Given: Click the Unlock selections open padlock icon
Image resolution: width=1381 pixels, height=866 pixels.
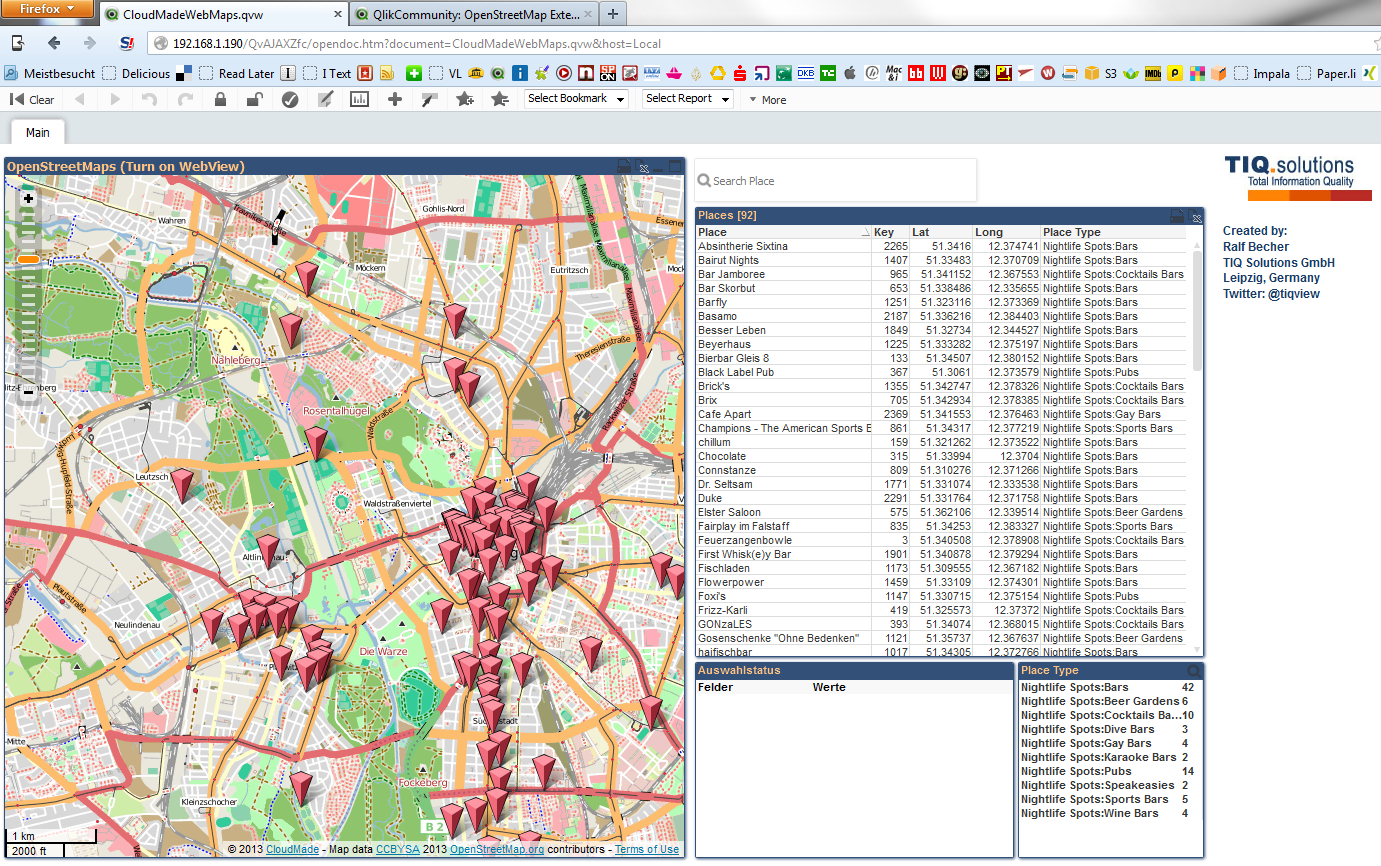Looking at the screenshot, I should click(x=254, y=99).
